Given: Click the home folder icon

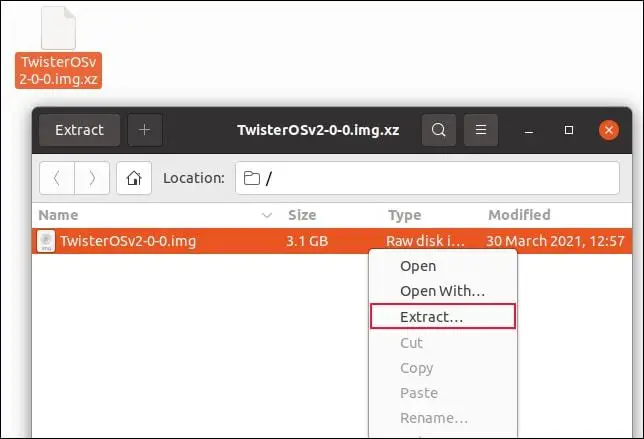Looking at the screenshot, I should click(134, 178).
